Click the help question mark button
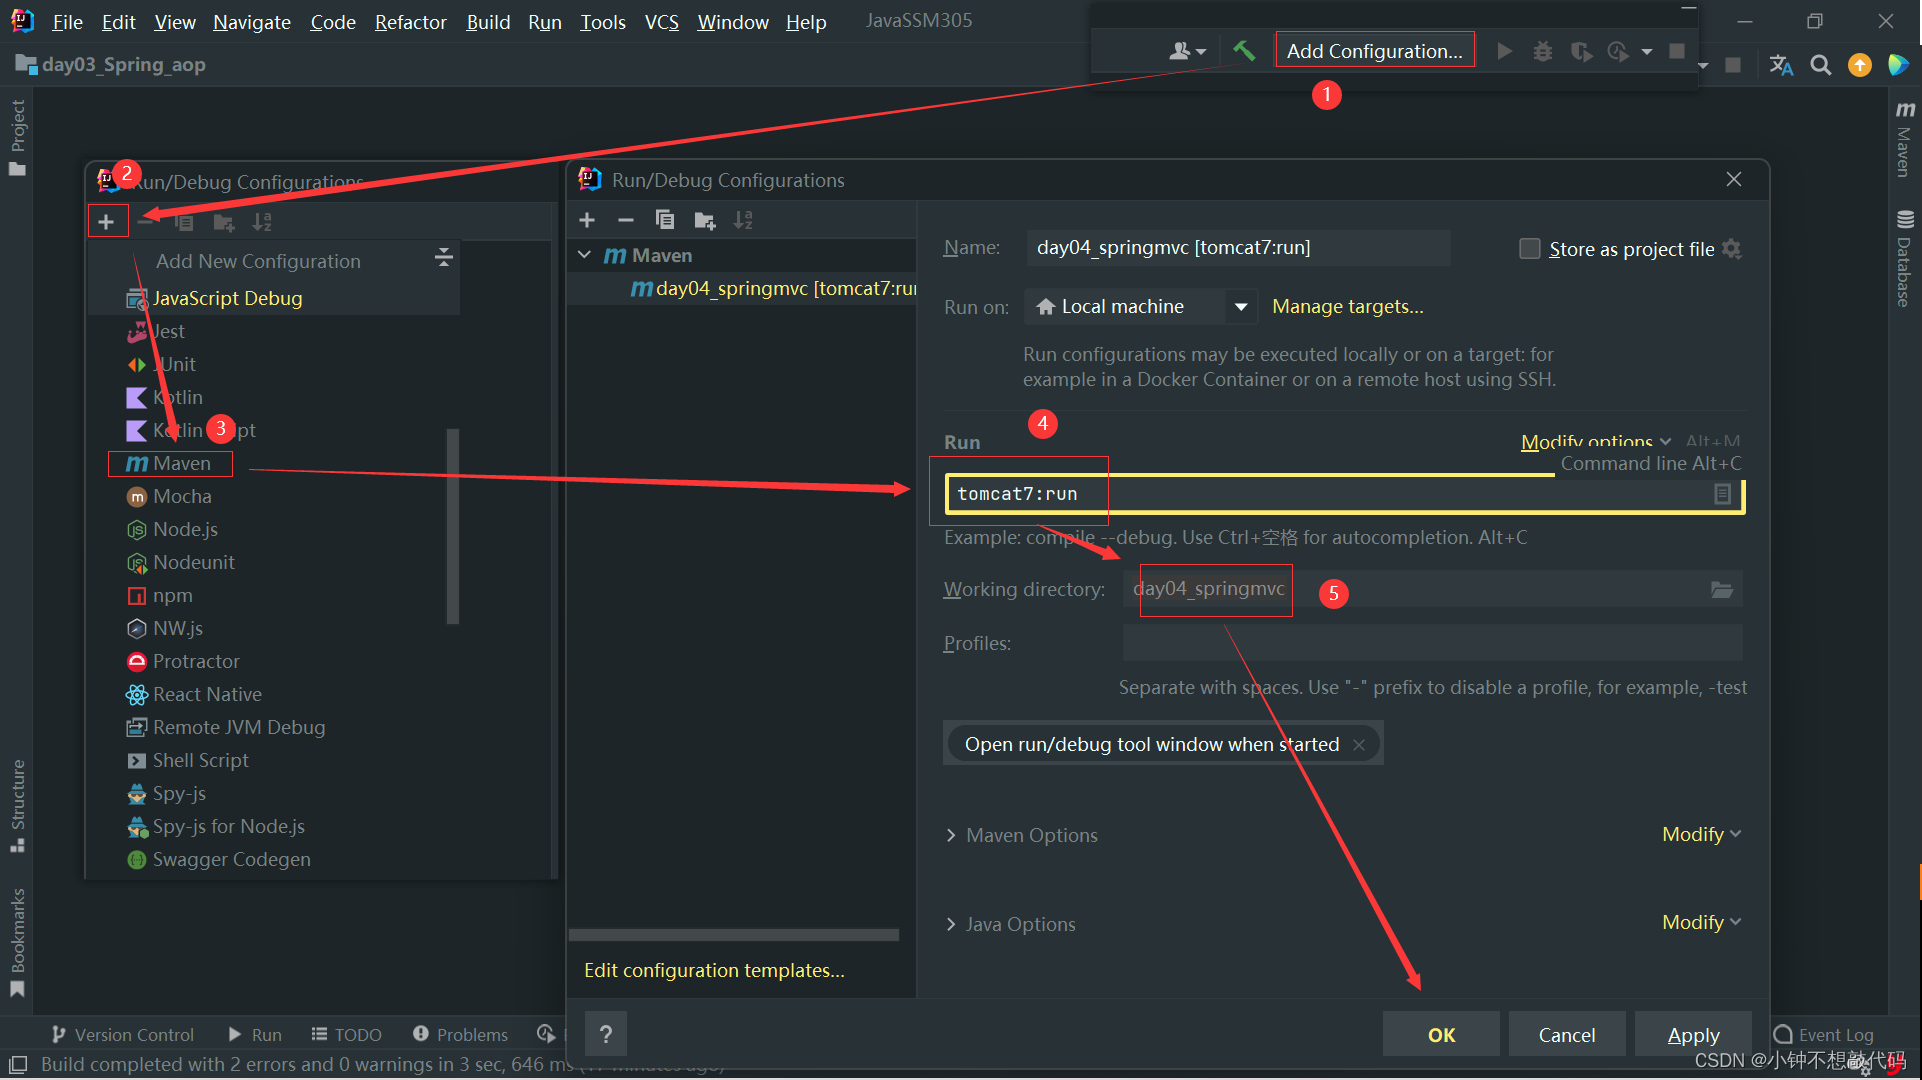Image resolution: width=1922 pixels, height=1080 pixels. [606, 1035]
